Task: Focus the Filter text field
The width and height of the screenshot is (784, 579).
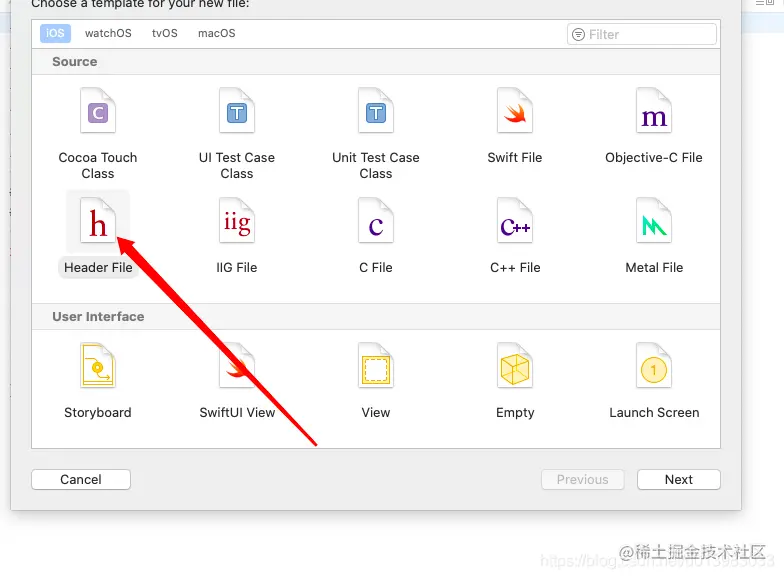Action: pos(642,34)
